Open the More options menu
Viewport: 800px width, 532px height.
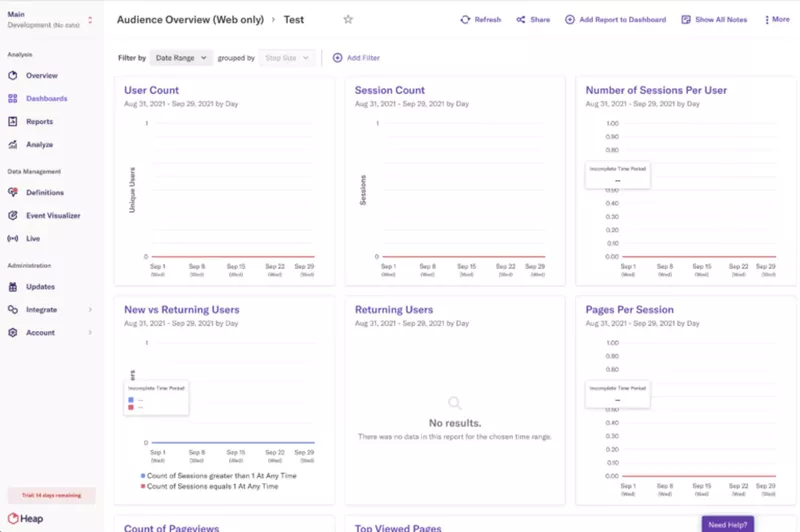coord(775,19)
